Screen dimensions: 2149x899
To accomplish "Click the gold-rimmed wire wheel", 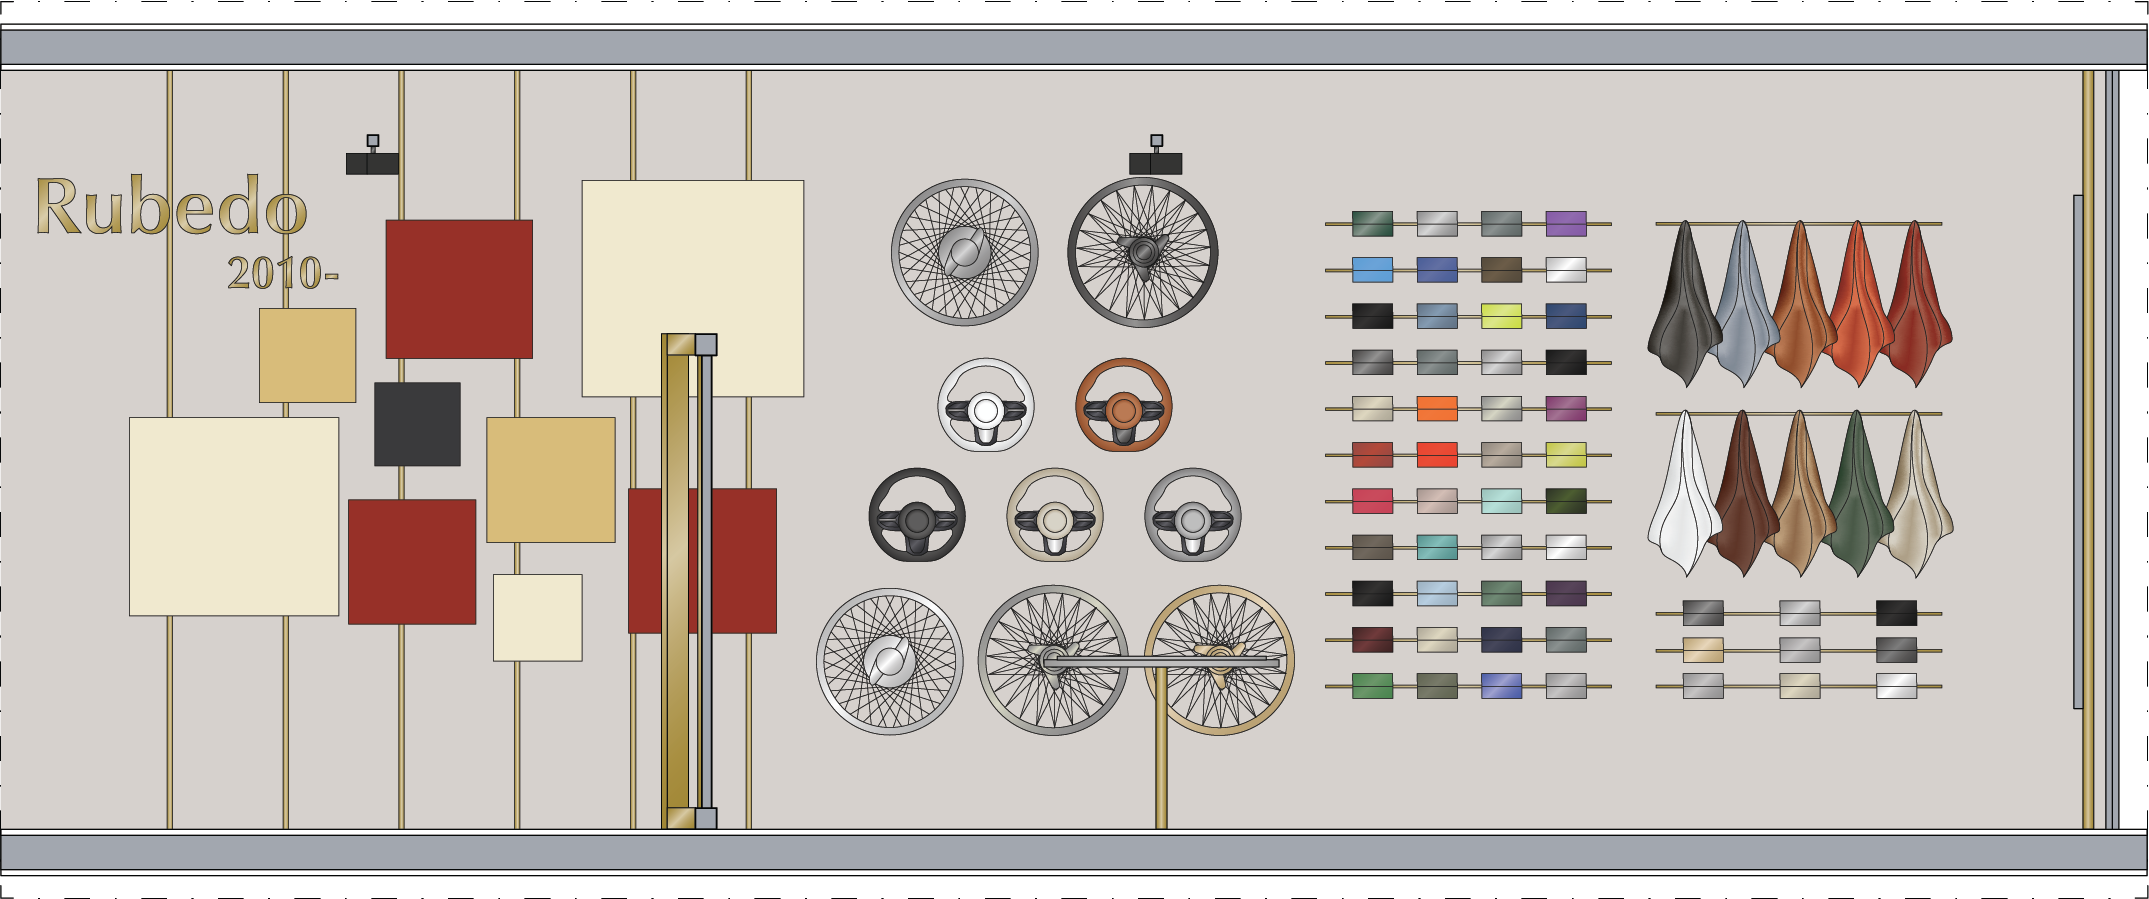I will tap(1220, 661).
